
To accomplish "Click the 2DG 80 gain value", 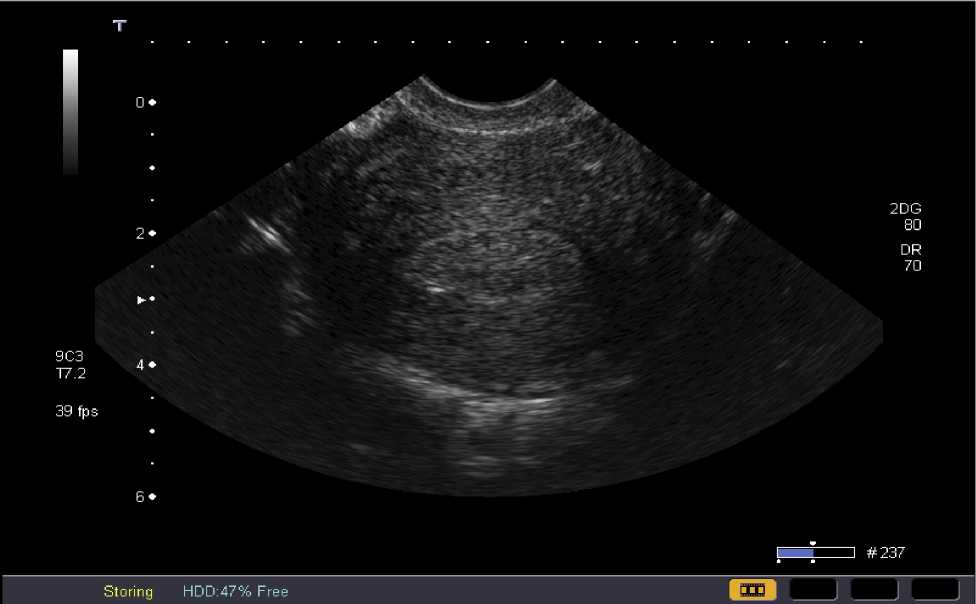I will point(906,217).
